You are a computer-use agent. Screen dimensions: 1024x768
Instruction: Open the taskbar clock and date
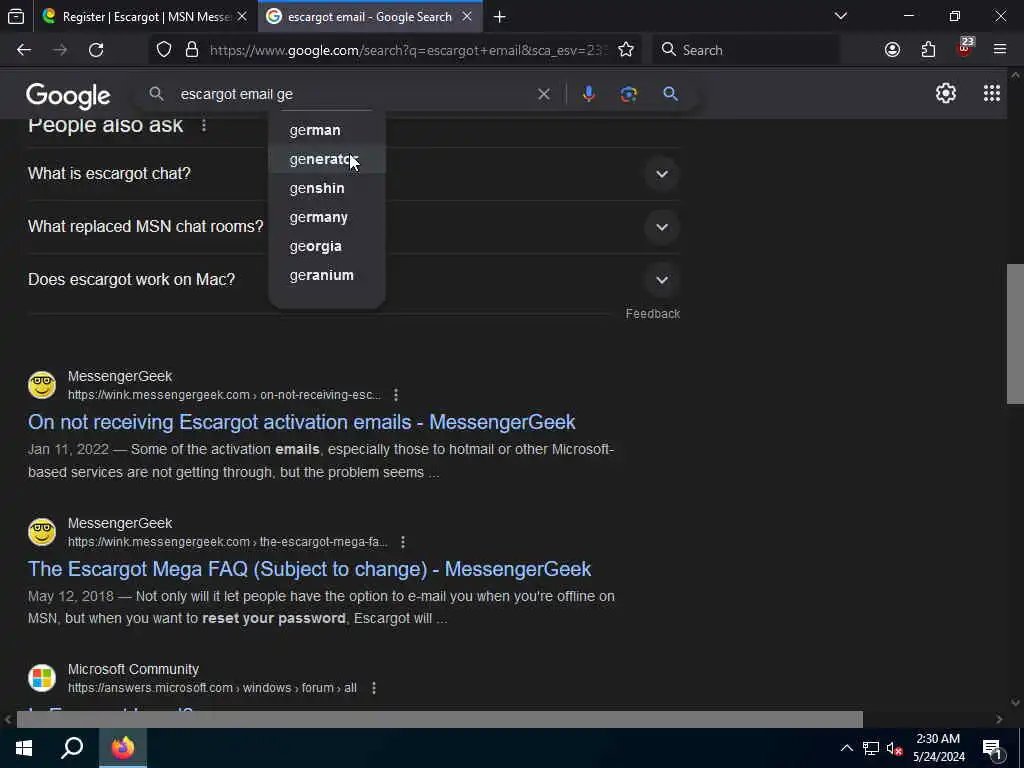(938, 748)
